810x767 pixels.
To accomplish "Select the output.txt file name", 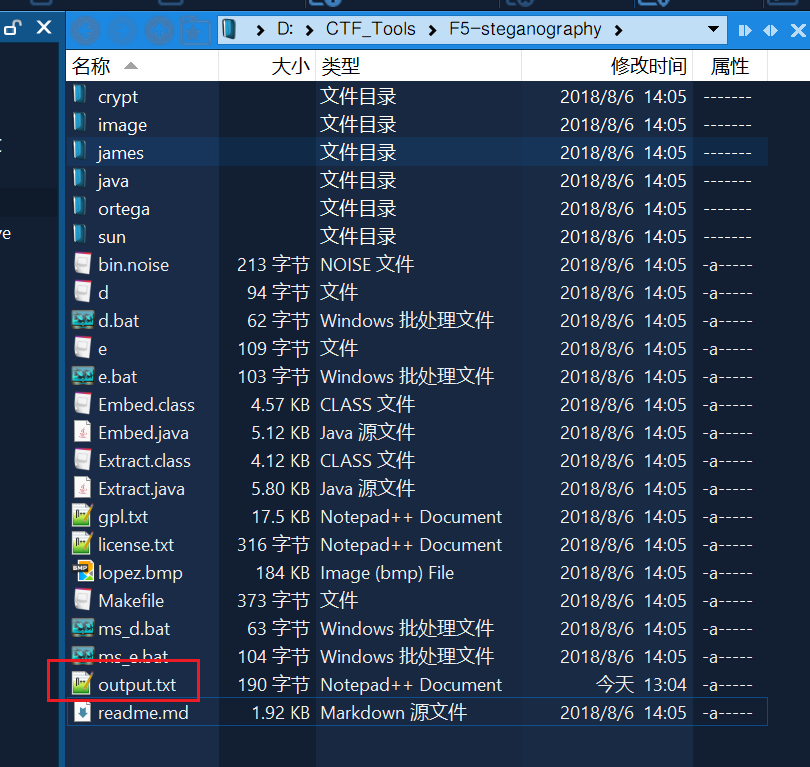I will pyautogui.click(x=137, y=685).
